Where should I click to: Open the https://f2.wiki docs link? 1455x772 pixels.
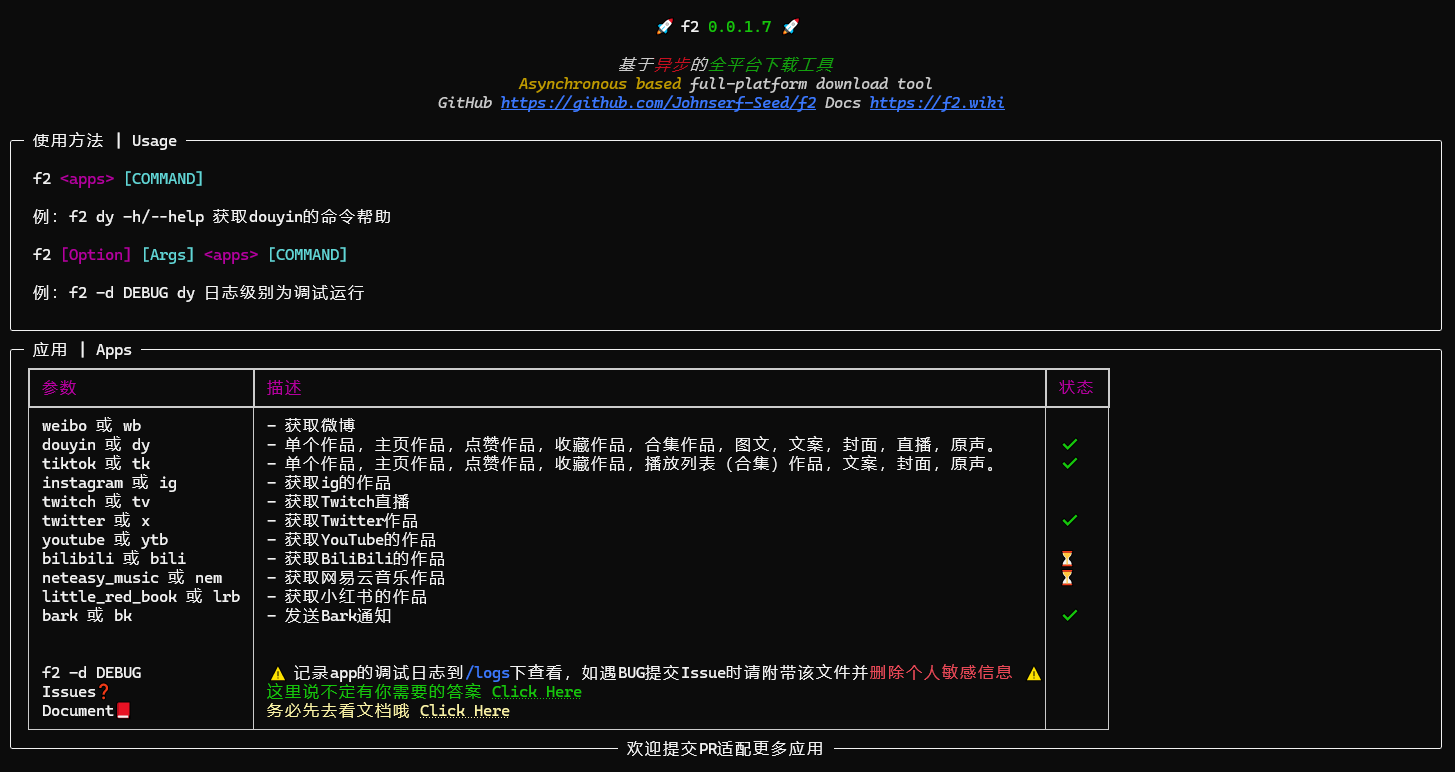coord(936,102)
